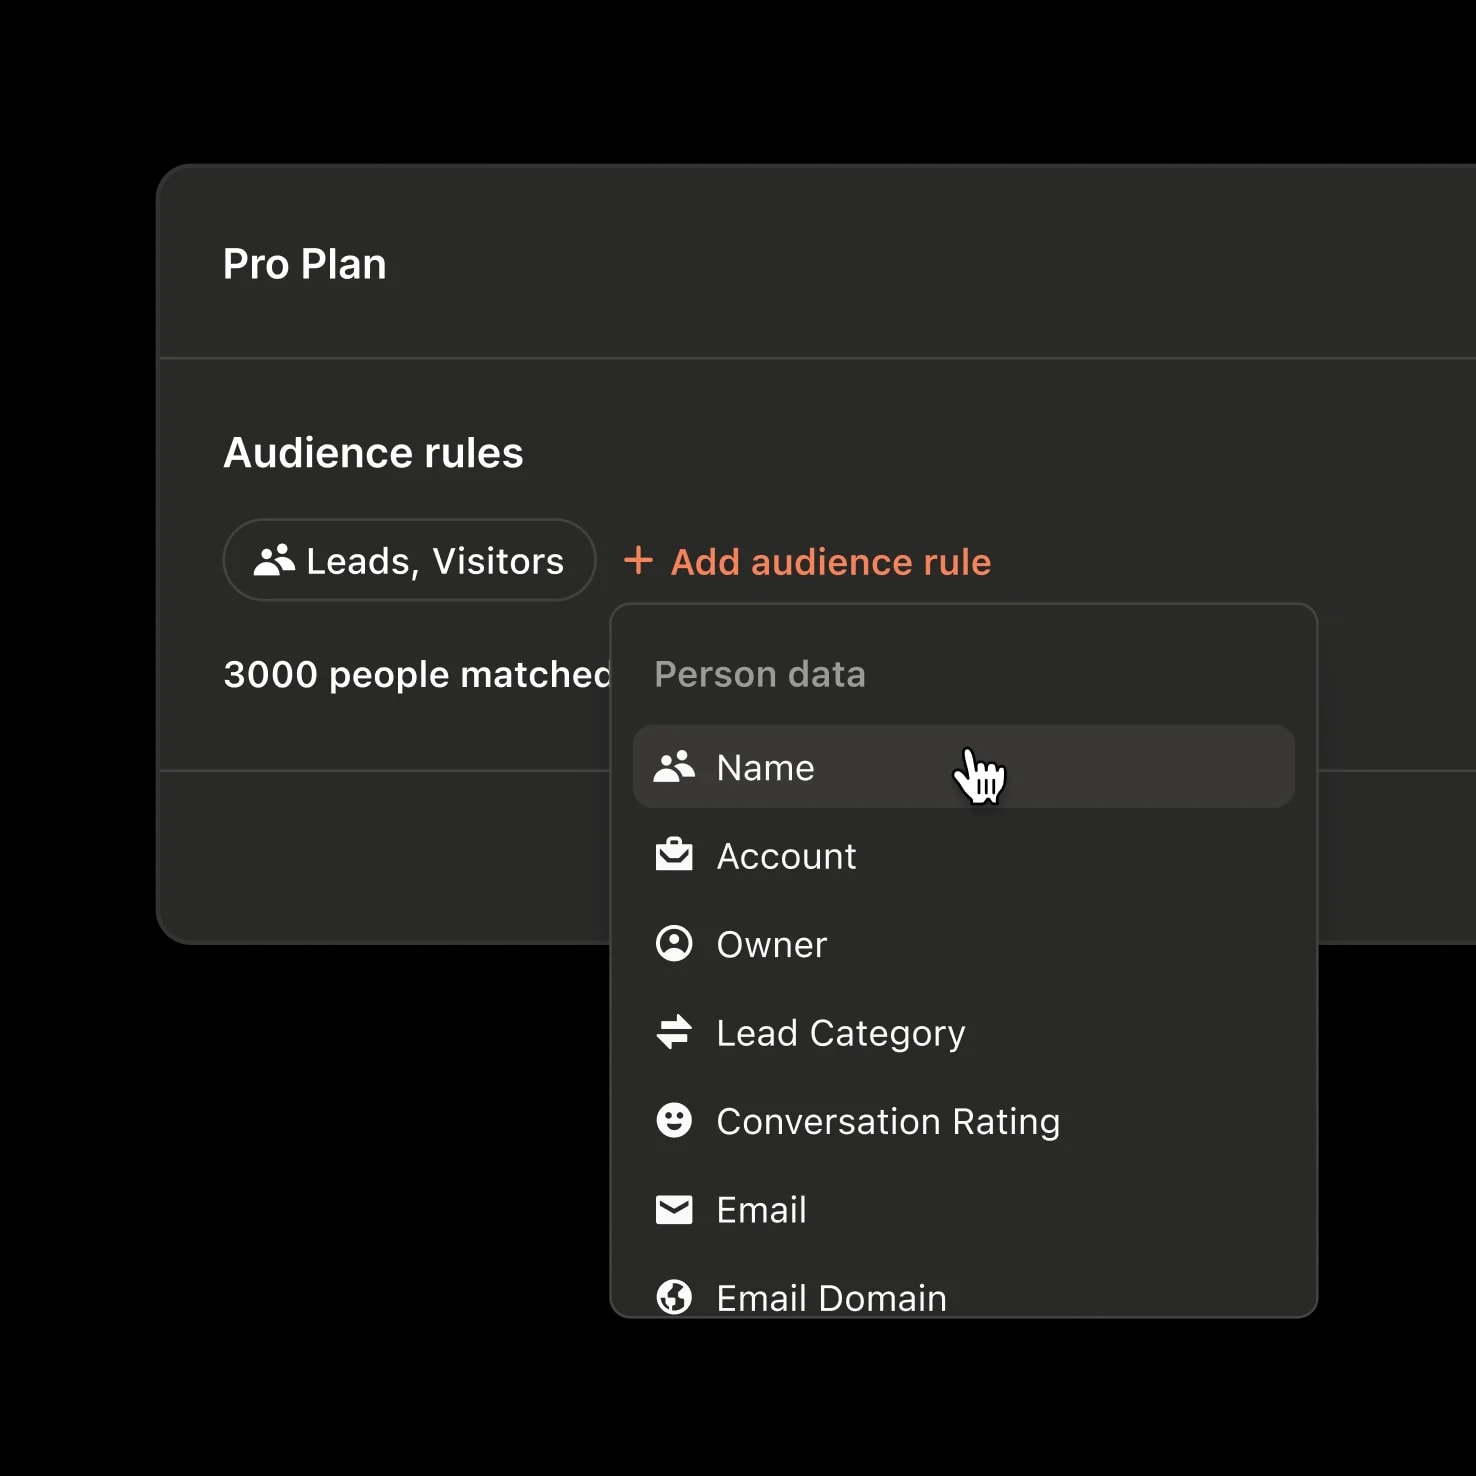Click the briefcase icon beside Account
1476x1476 pixels.
674,855
